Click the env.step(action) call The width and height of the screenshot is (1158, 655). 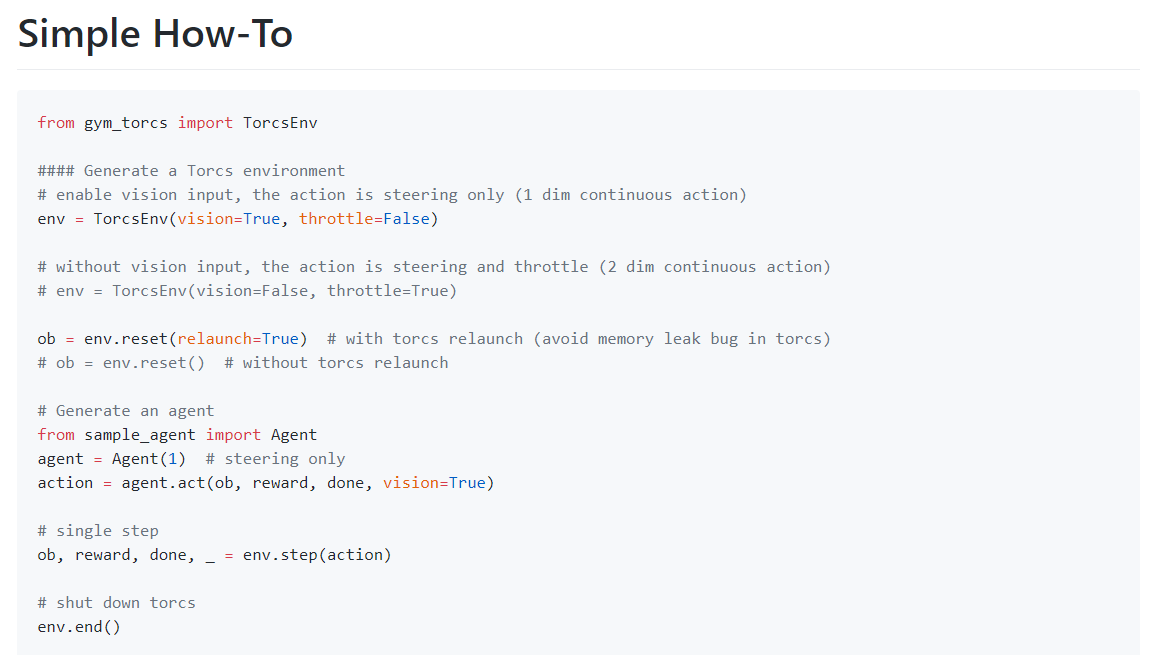(317, 555)
